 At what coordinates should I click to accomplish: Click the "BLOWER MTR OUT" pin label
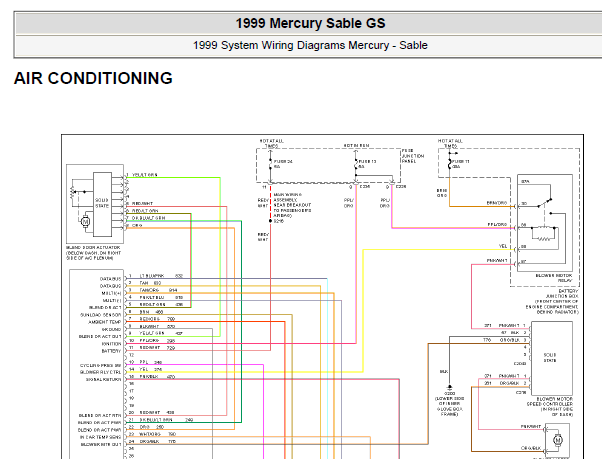[101, 444]
